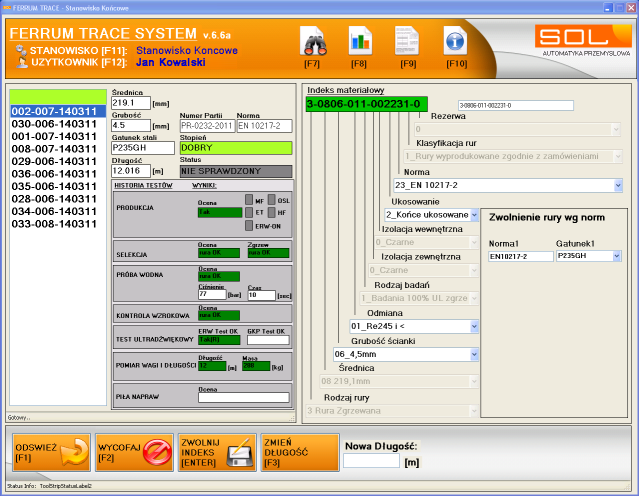Click the green DOBRY grade indicator
Image resolution: width=639 pixels, height=496 pixels.
point(236,148)
